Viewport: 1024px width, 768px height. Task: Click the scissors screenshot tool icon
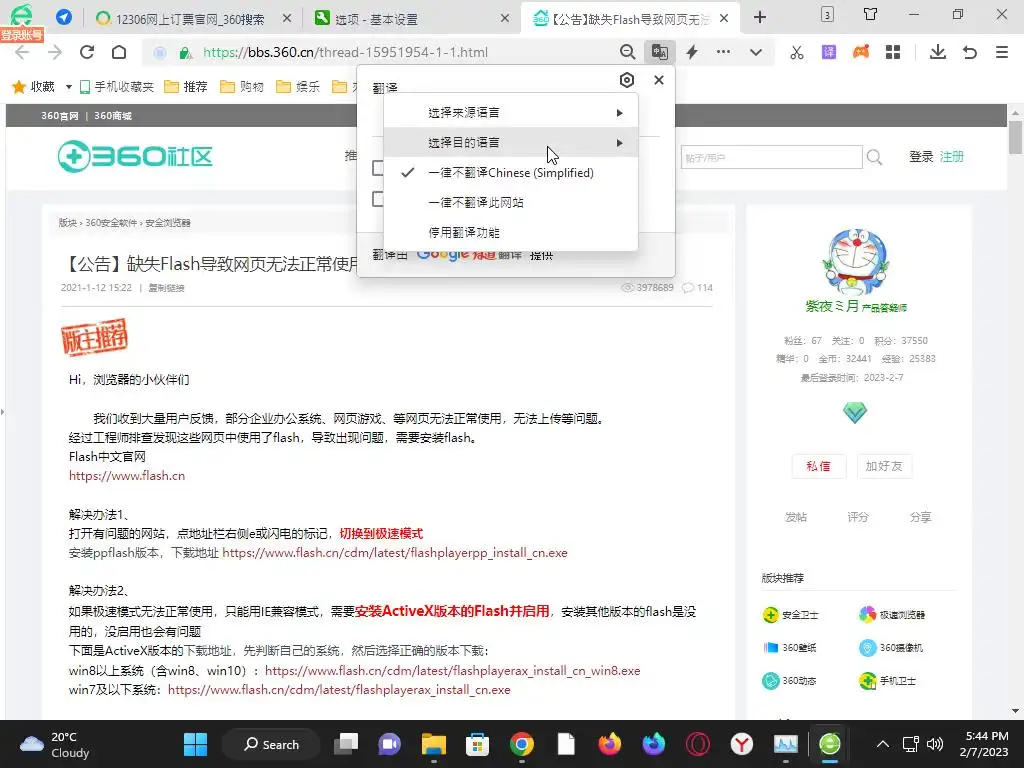point(797,52)
